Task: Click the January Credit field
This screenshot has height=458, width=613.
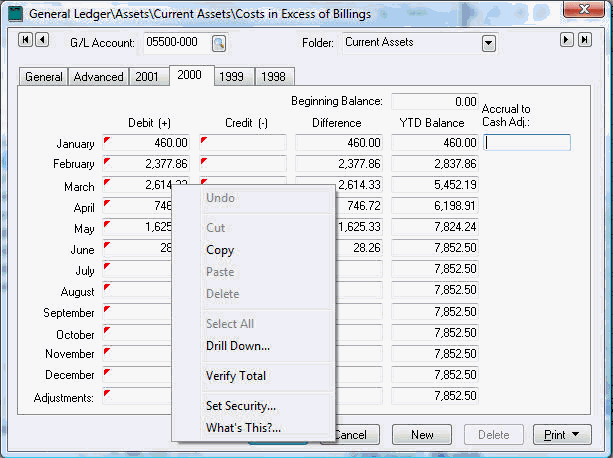Action: (243, 143)
